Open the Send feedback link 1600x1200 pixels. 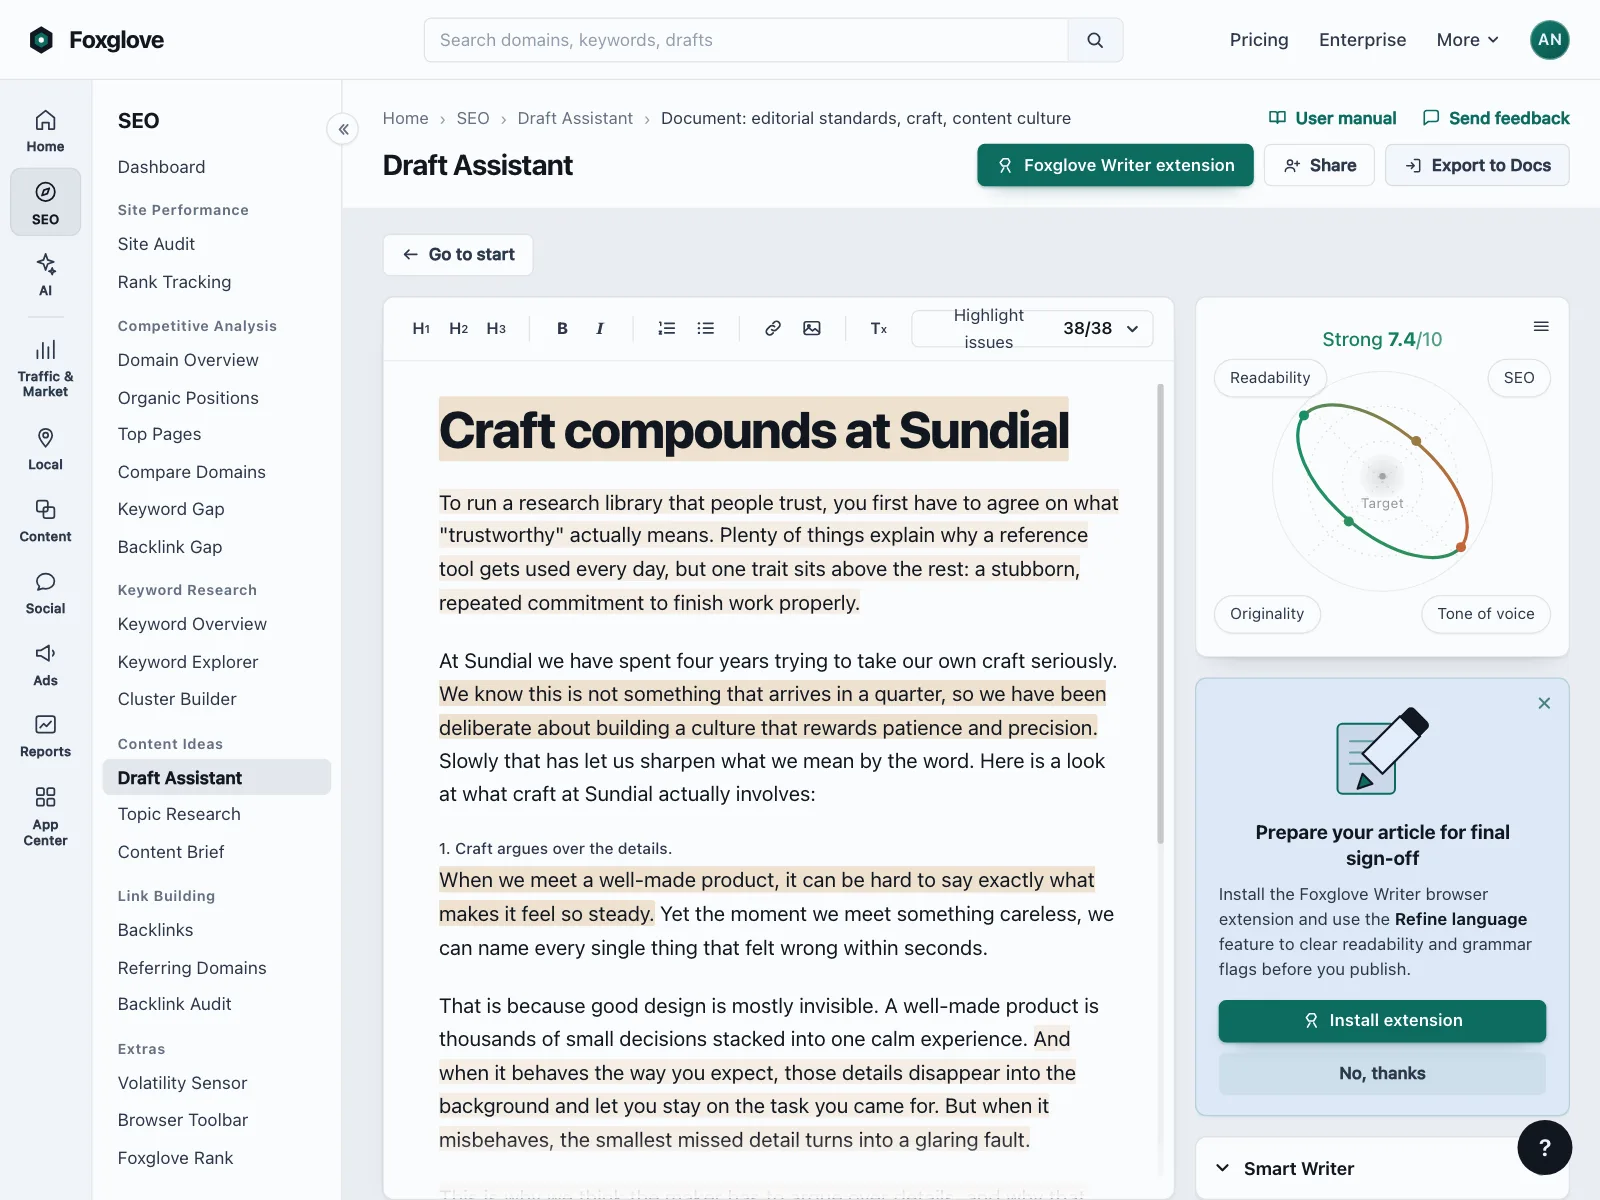pos(1496,118)
